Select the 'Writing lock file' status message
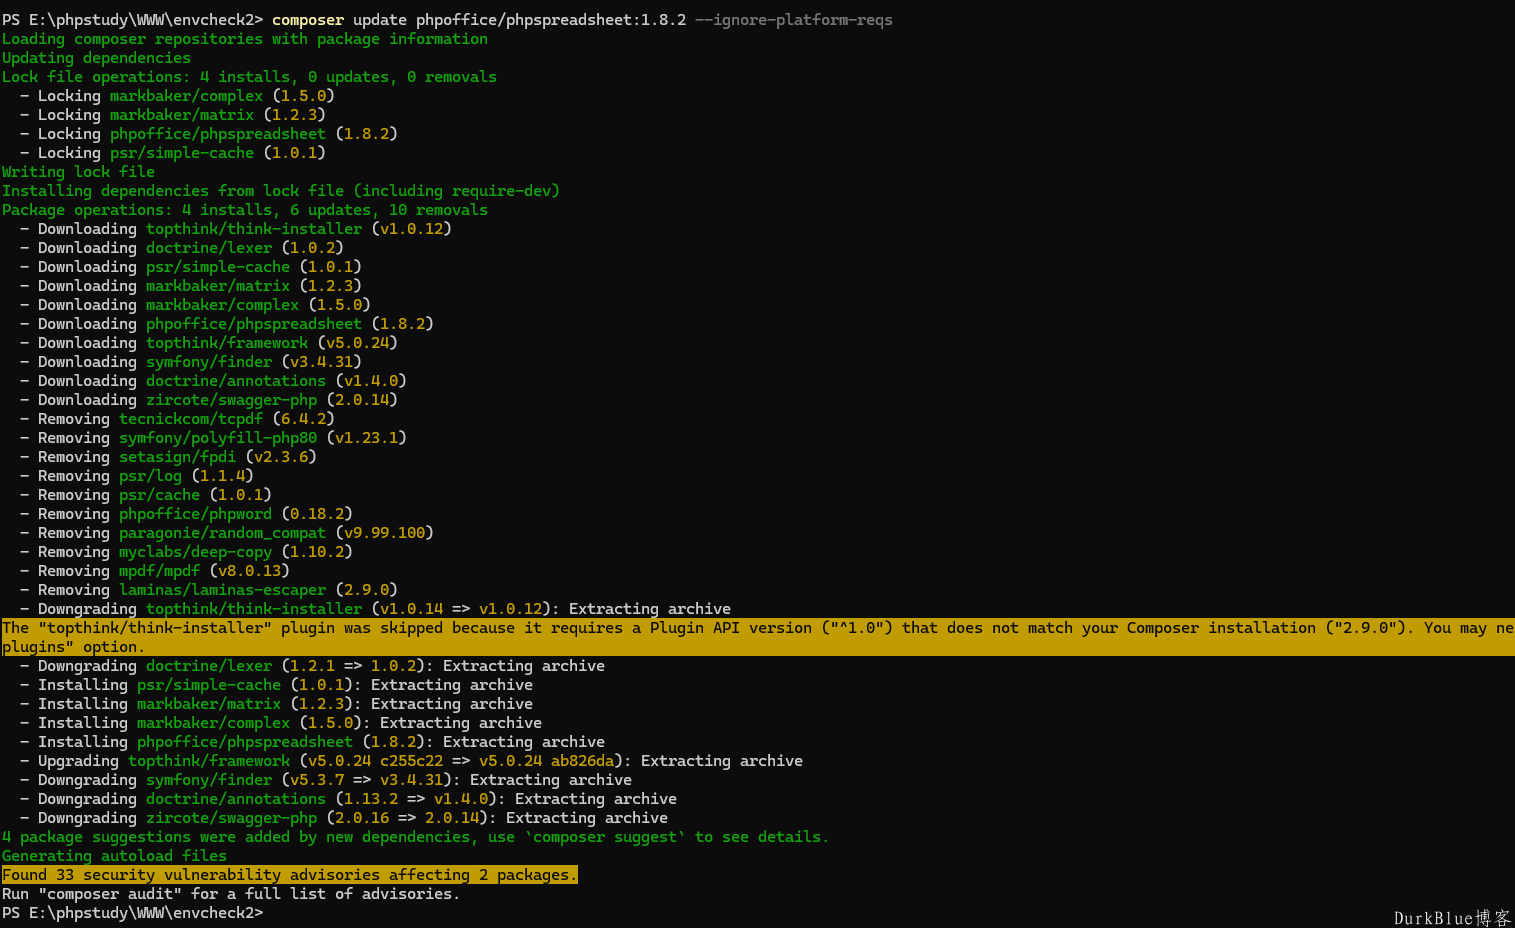The height and width of the screenshot is (928, 1515). pos(79,171)
